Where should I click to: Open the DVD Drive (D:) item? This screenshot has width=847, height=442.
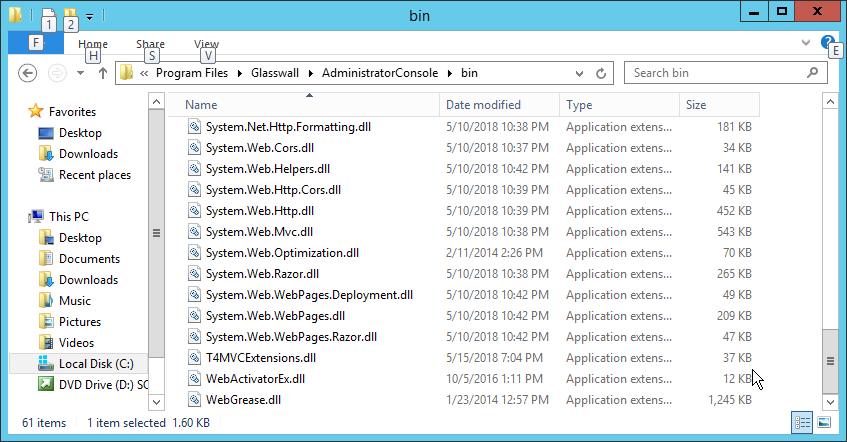click(102, 384)
